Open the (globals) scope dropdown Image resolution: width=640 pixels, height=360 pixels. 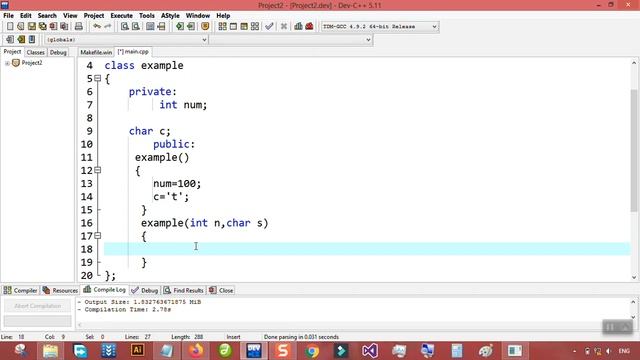click(126, 40)
